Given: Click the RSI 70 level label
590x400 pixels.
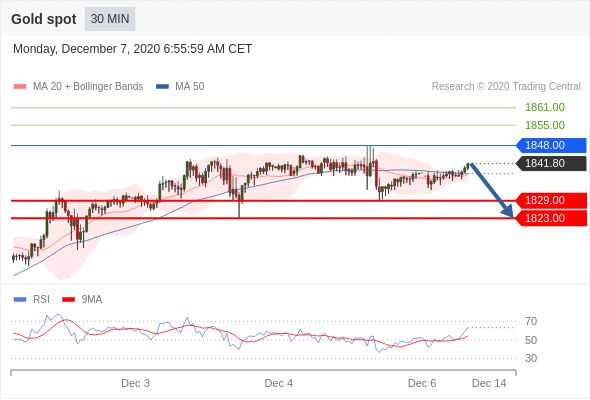Looking at the screenshot, I should pos(531,321).
